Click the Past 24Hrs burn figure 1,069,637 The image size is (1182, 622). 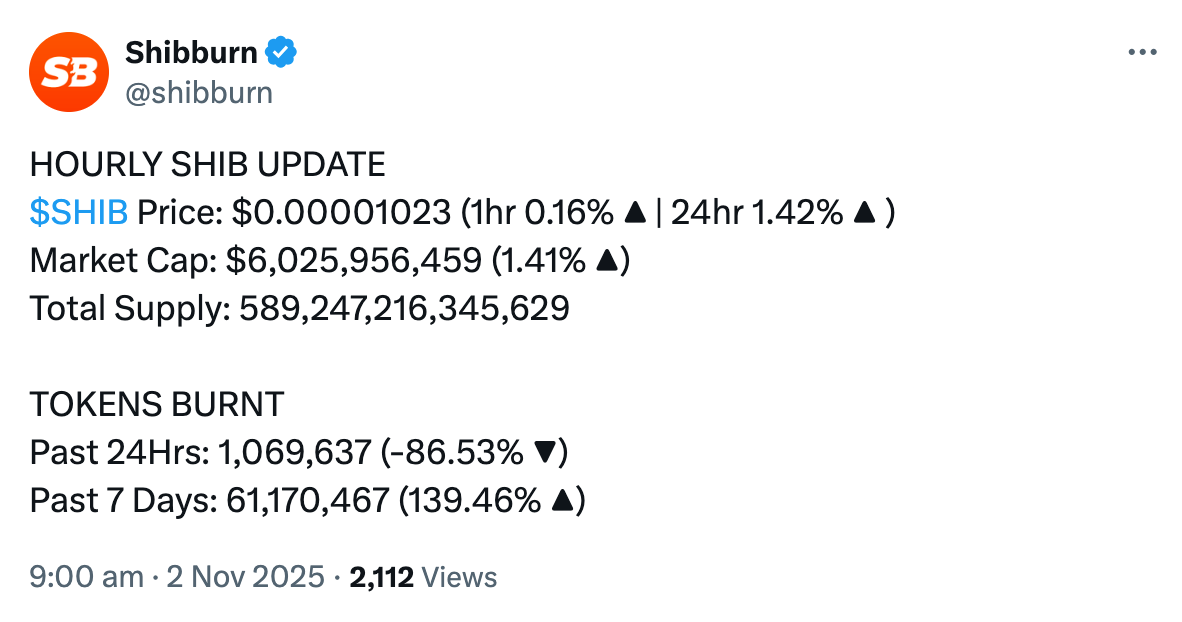(295, 453)
